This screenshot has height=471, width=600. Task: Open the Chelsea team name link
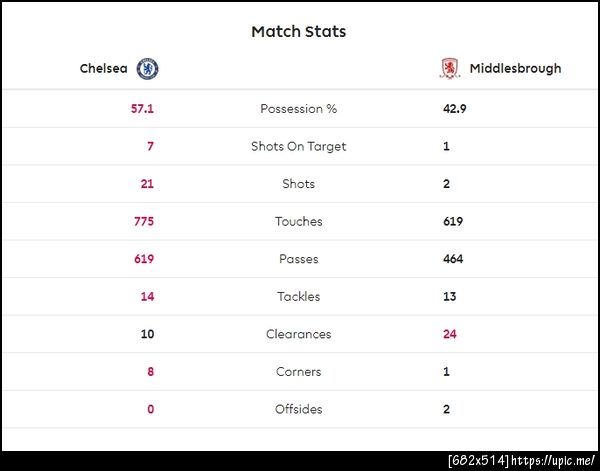pos(105,69)
